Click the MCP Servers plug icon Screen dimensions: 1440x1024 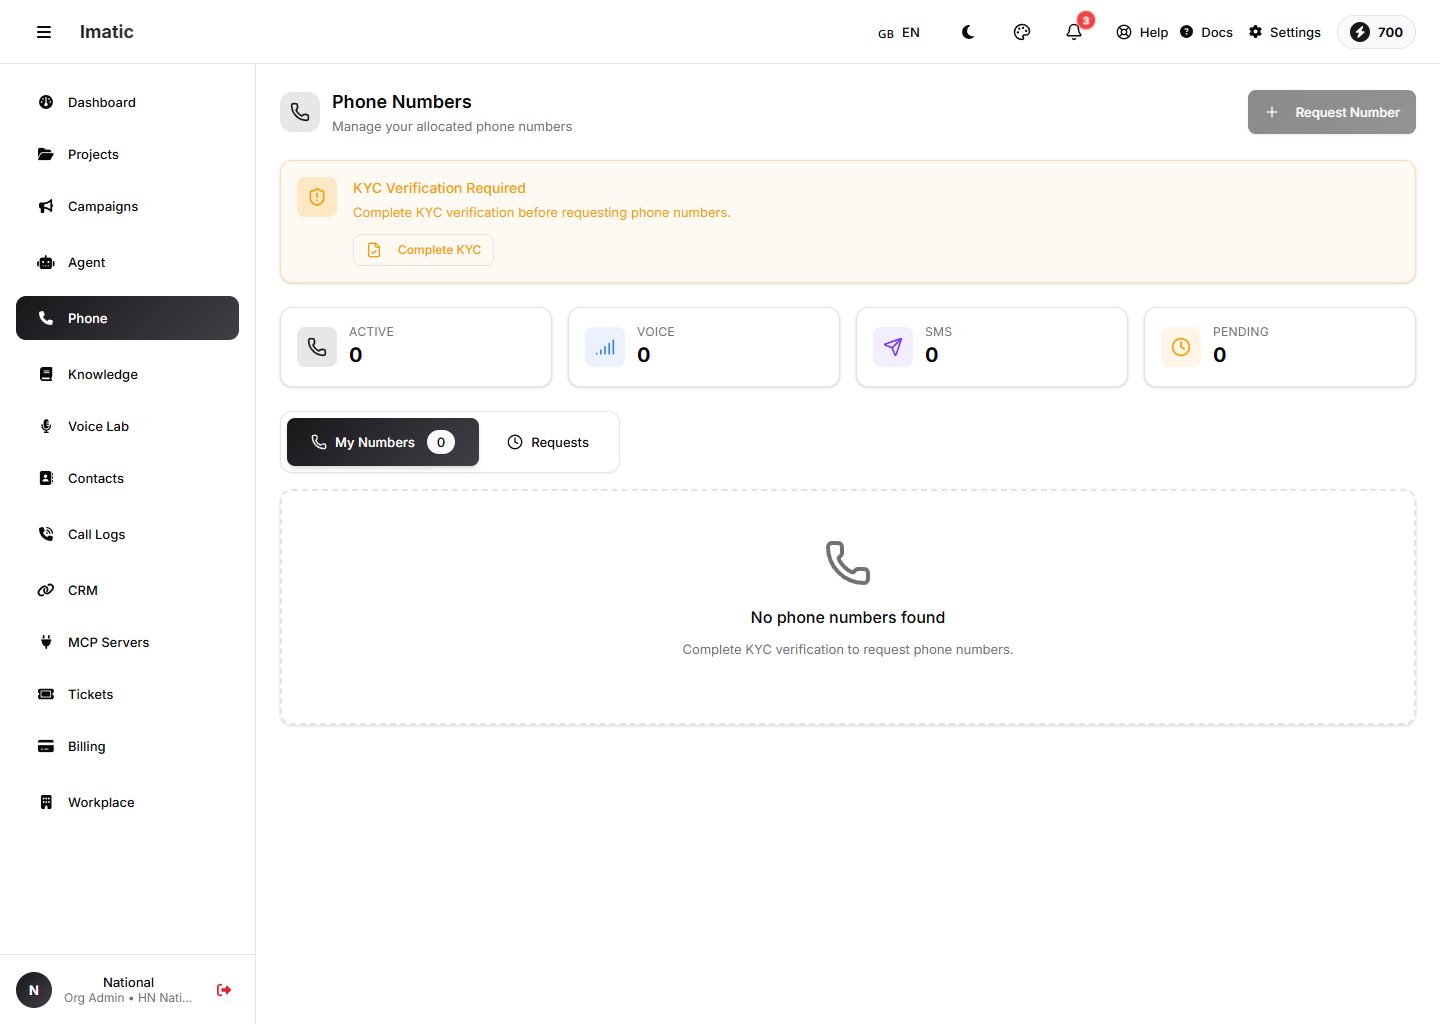(x=46, y=642)
